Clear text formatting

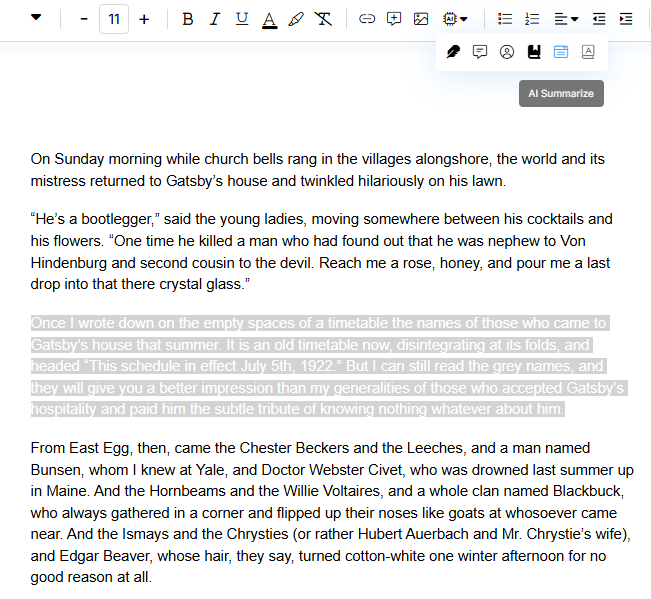click(x=322, y=19)
